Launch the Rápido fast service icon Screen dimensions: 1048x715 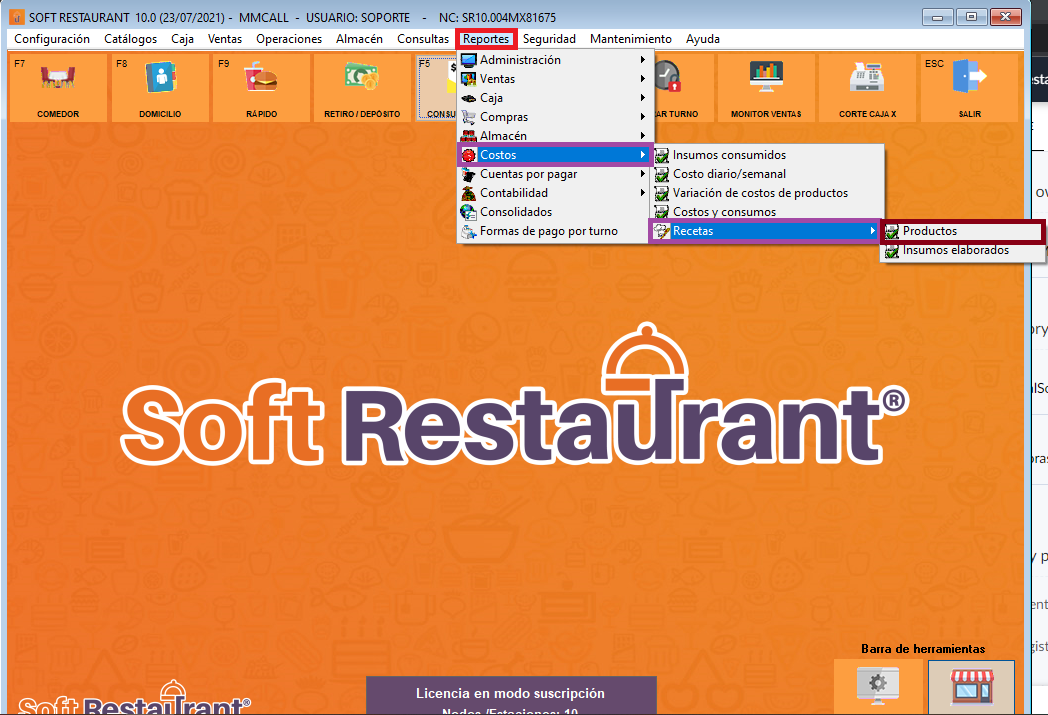pyautogui.click(x=261, y=78)
